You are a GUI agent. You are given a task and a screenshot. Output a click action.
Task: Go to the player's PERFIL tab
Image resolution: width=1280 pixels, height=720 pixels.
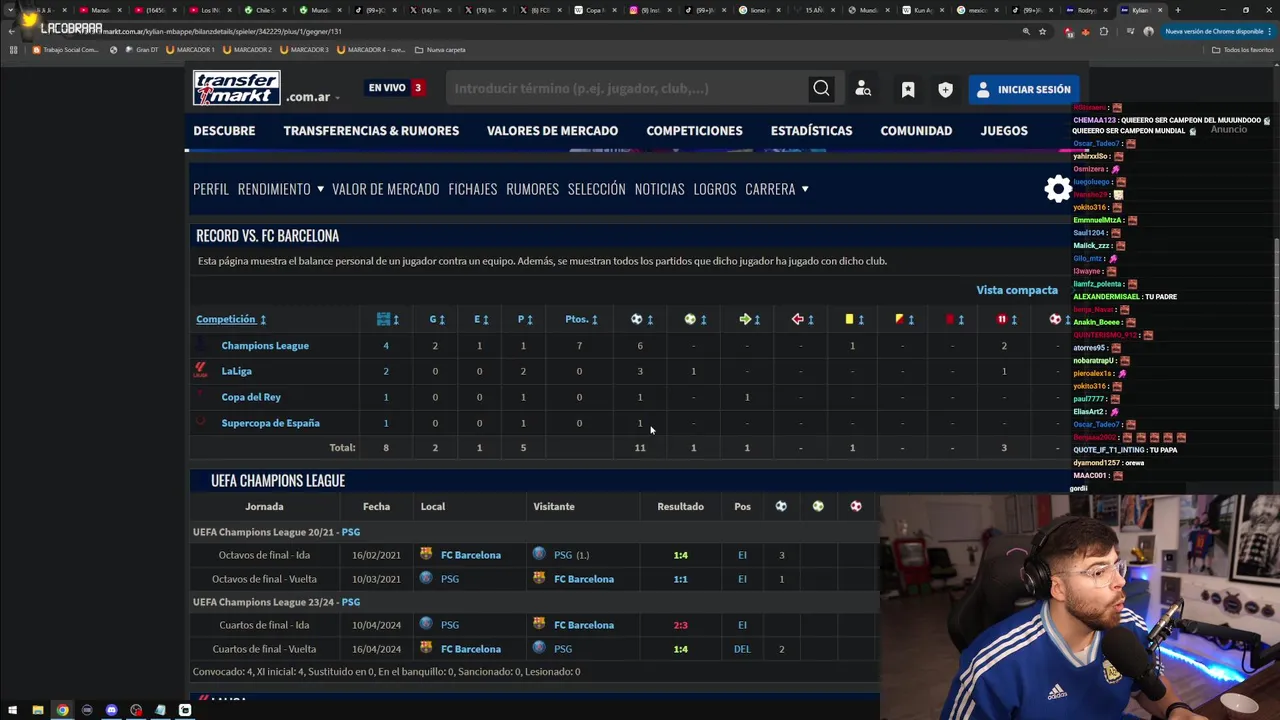[x=211, y=189]
